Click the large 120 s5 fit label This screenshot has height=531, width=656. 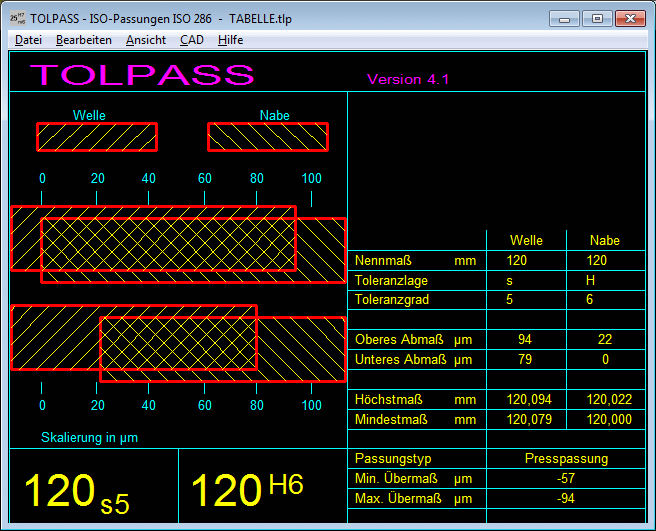point(78,492)
